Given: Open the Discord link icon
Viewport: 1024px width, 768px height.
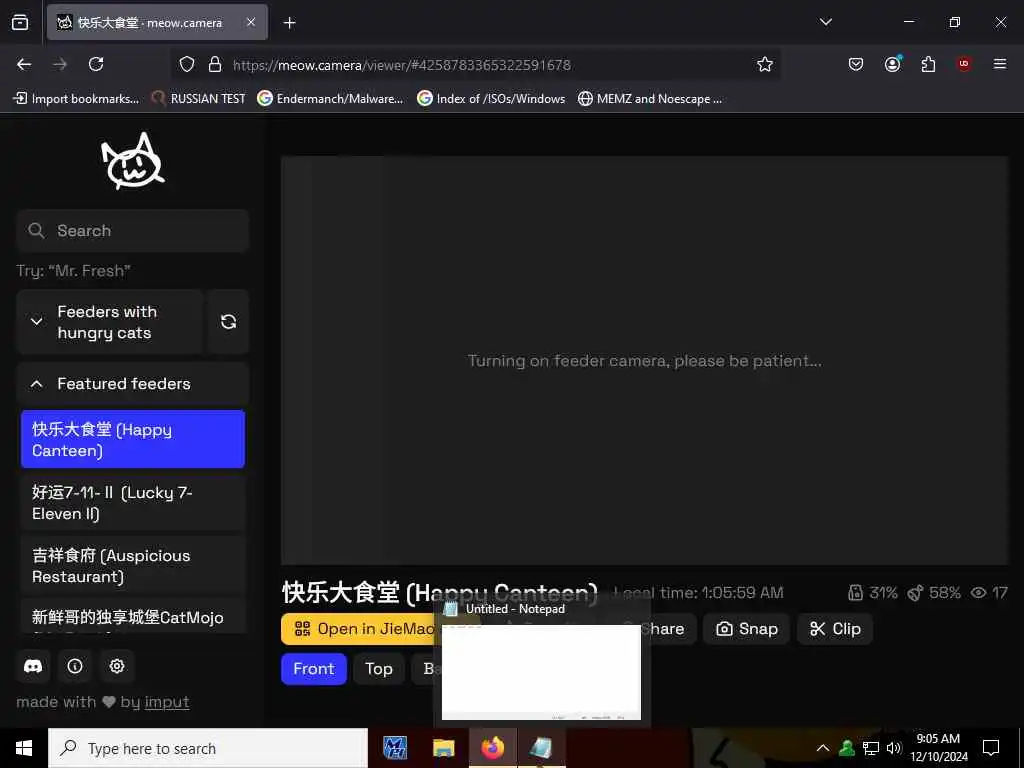Looking at the screenshot, I should click(x=33, y=666).
